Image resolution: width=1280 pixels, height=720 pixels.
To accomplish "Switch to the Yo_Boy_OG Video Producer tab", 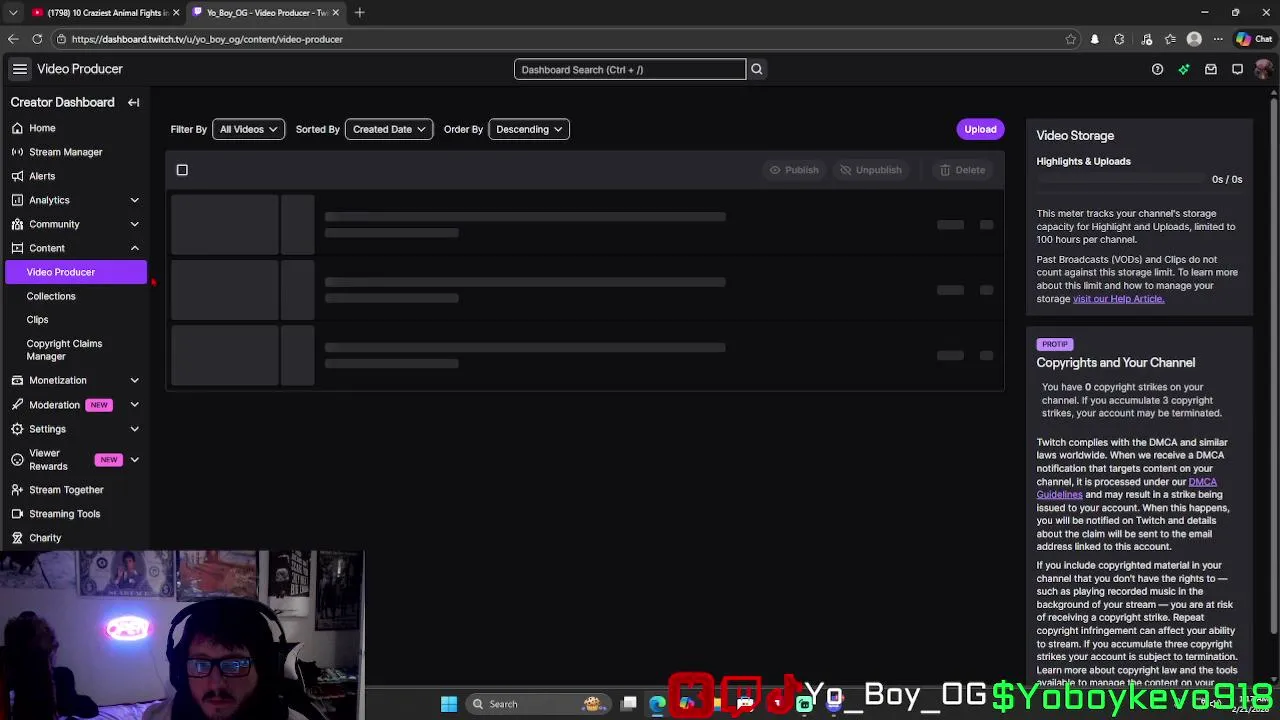I will (x=265, y=12).
